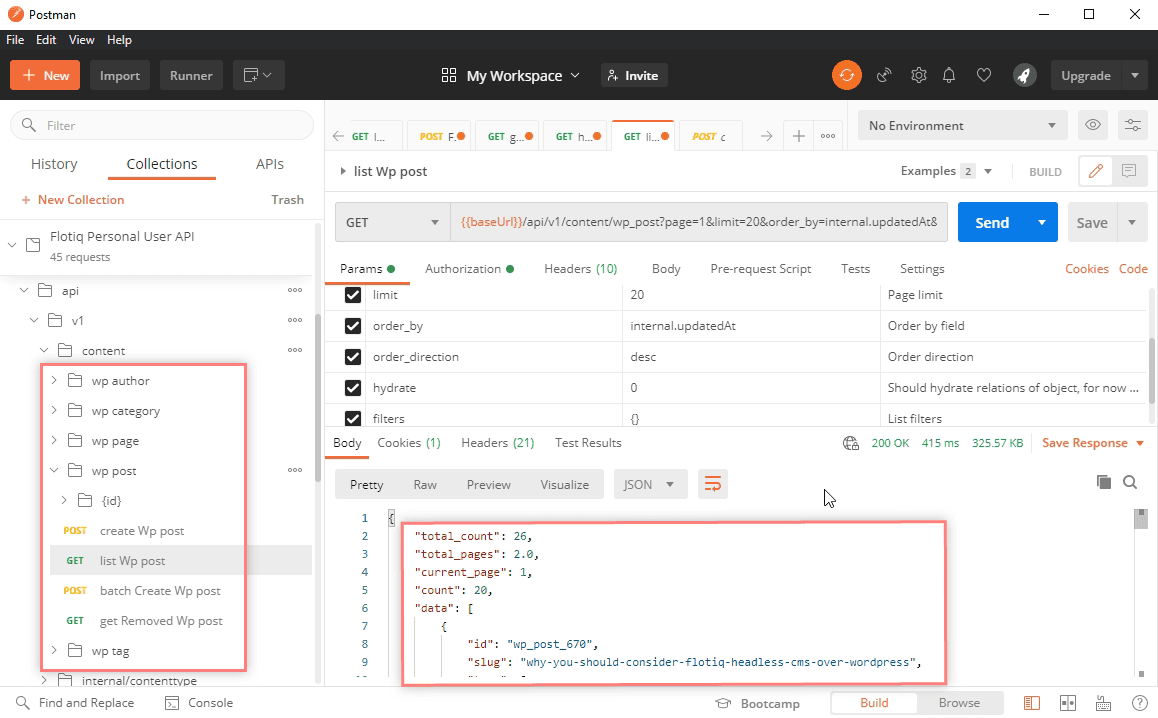Collapse the wp post folder
1158x718 pixels.
coord(54,470)
